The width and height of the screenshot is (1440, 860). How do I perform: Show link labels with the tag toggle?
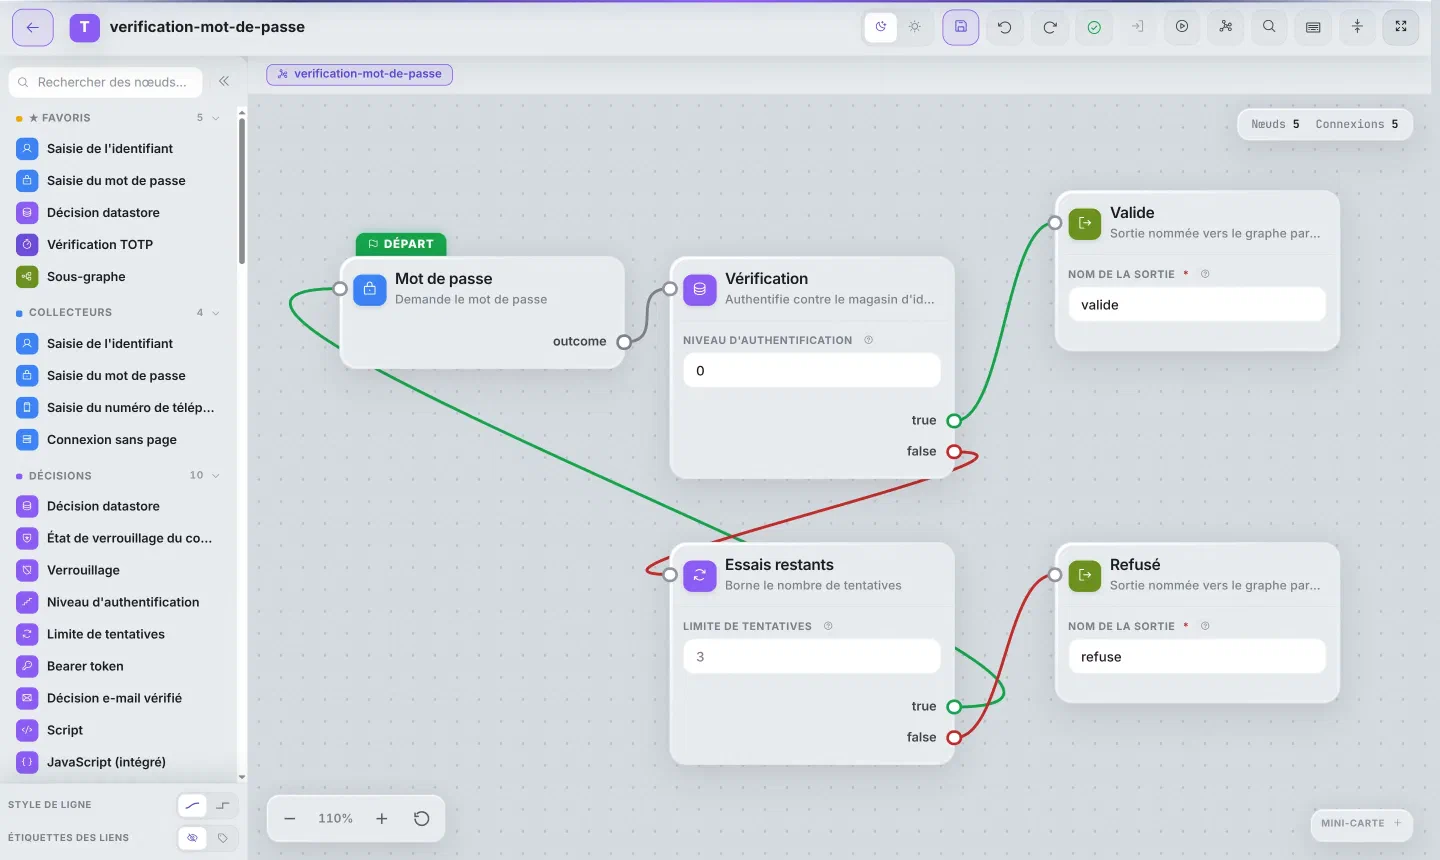coord(223,838)
